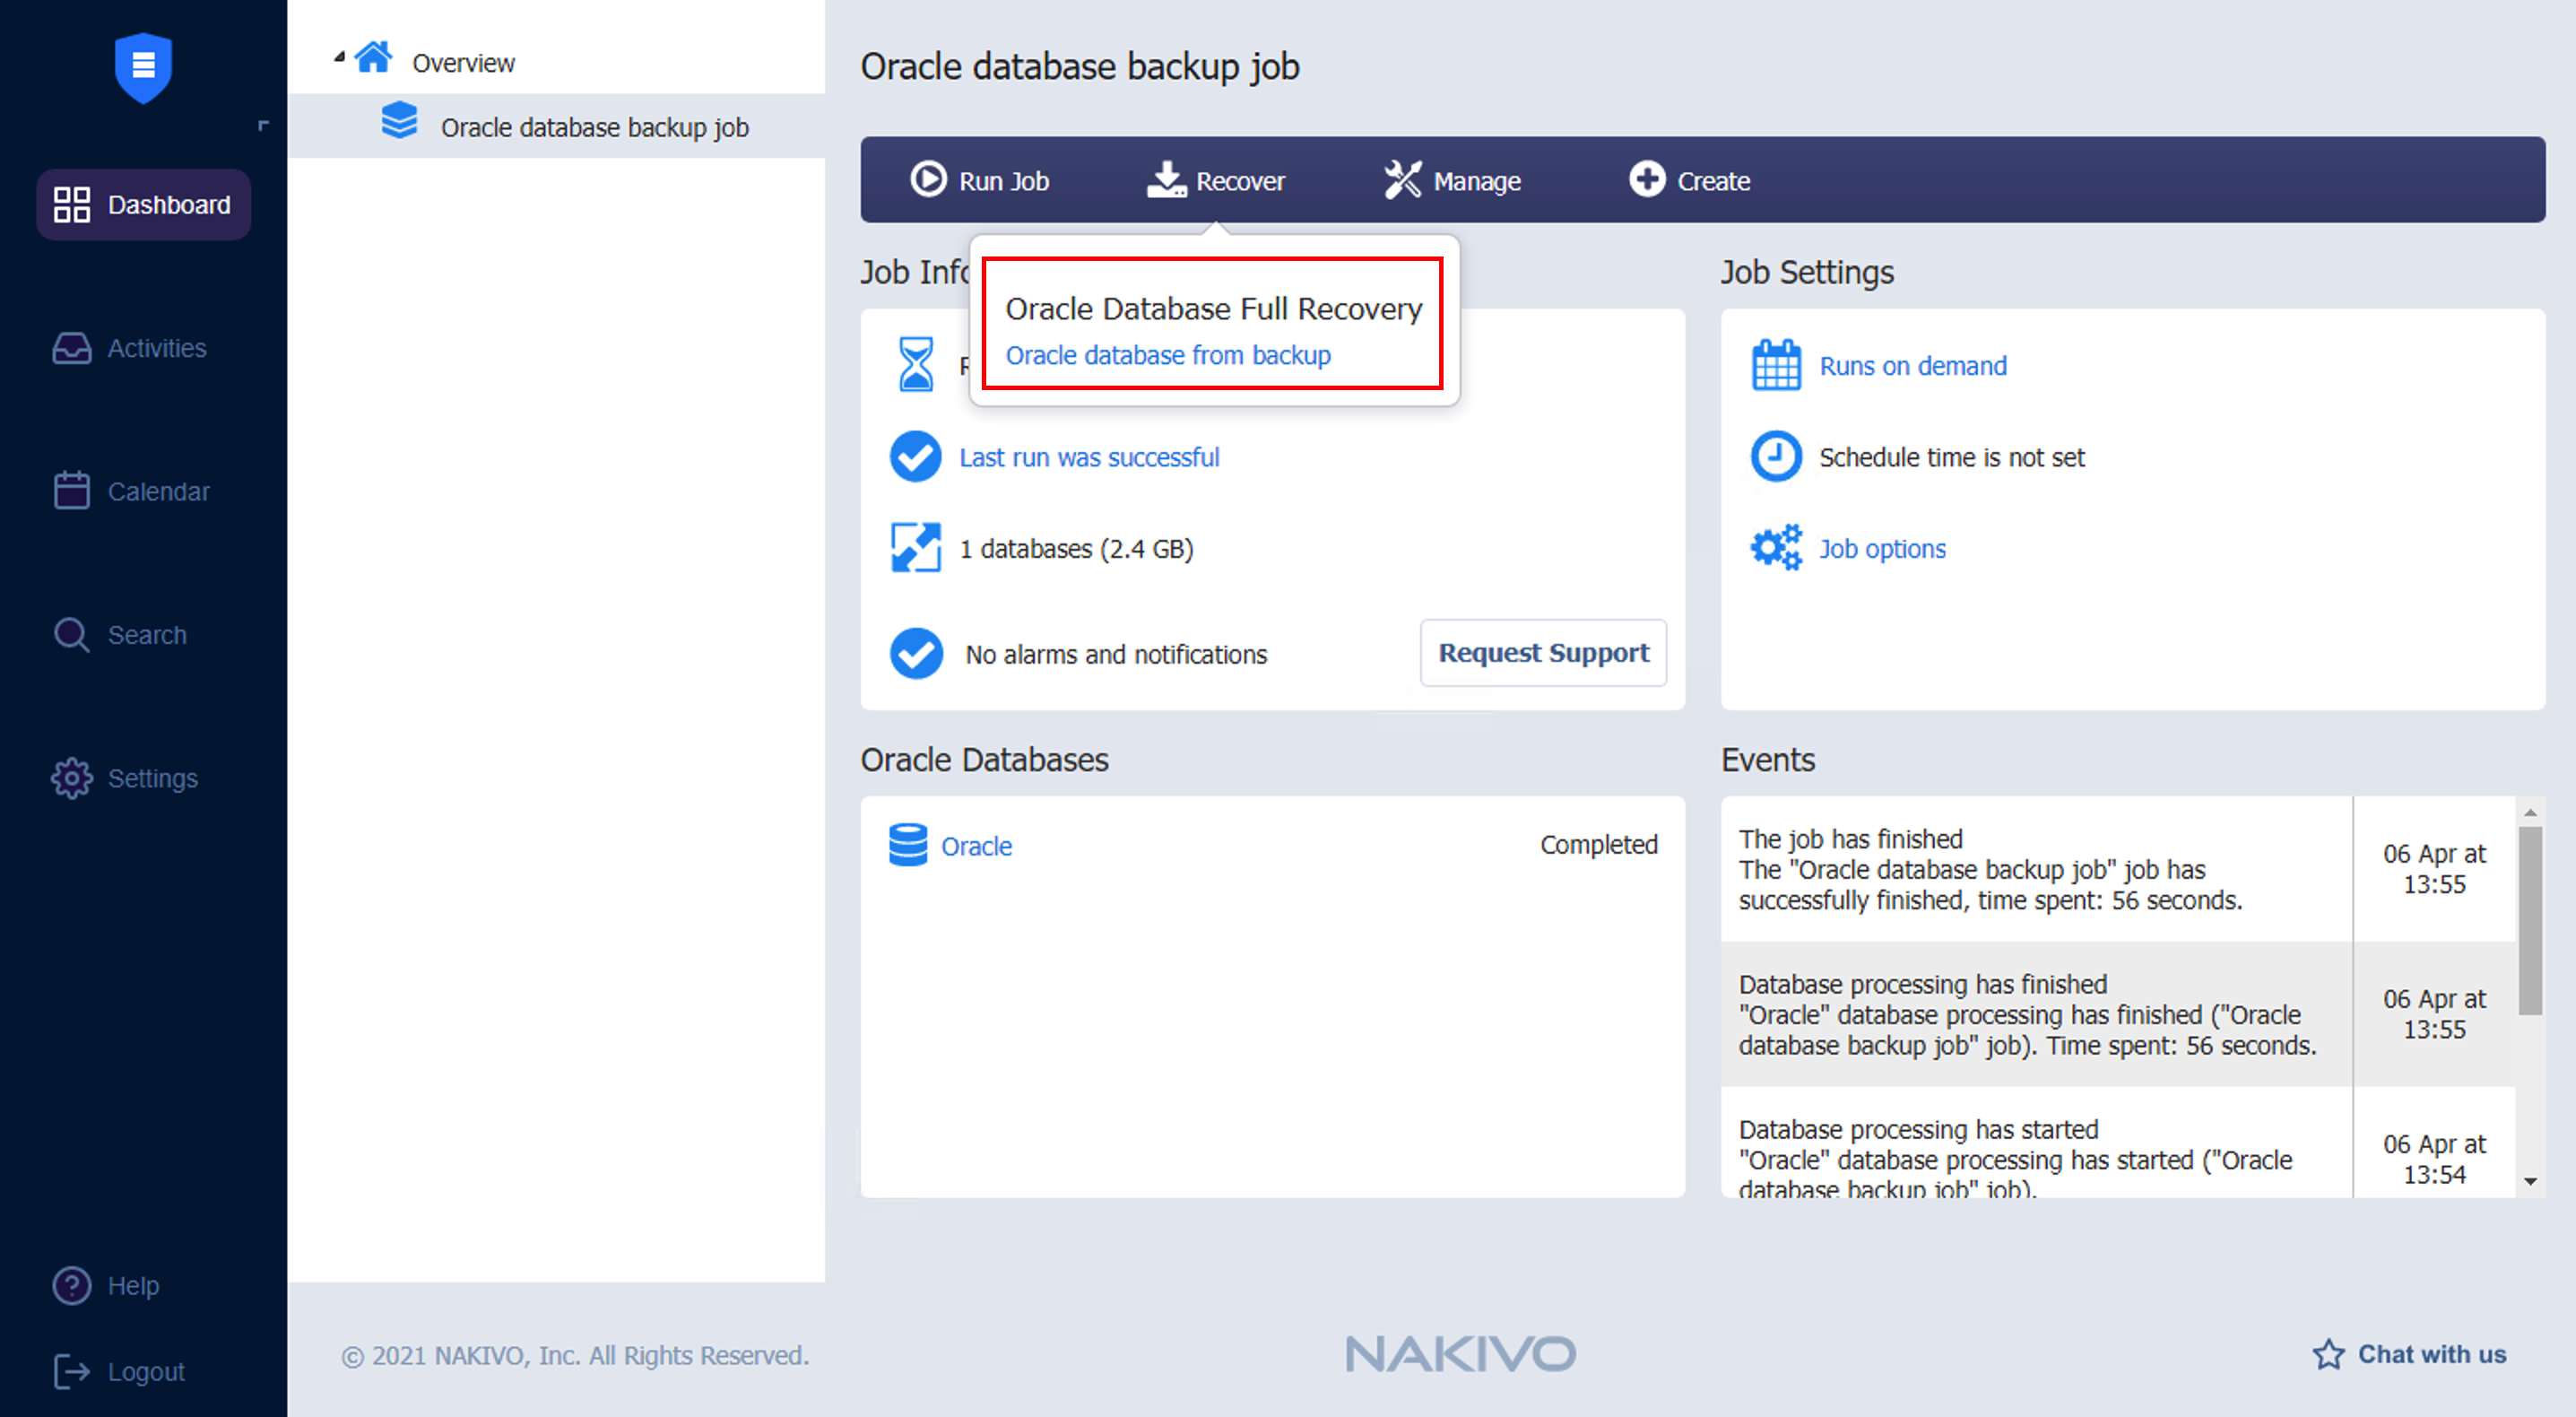
Task: Click the Logout arrow icon
Action: [72, 1371]
